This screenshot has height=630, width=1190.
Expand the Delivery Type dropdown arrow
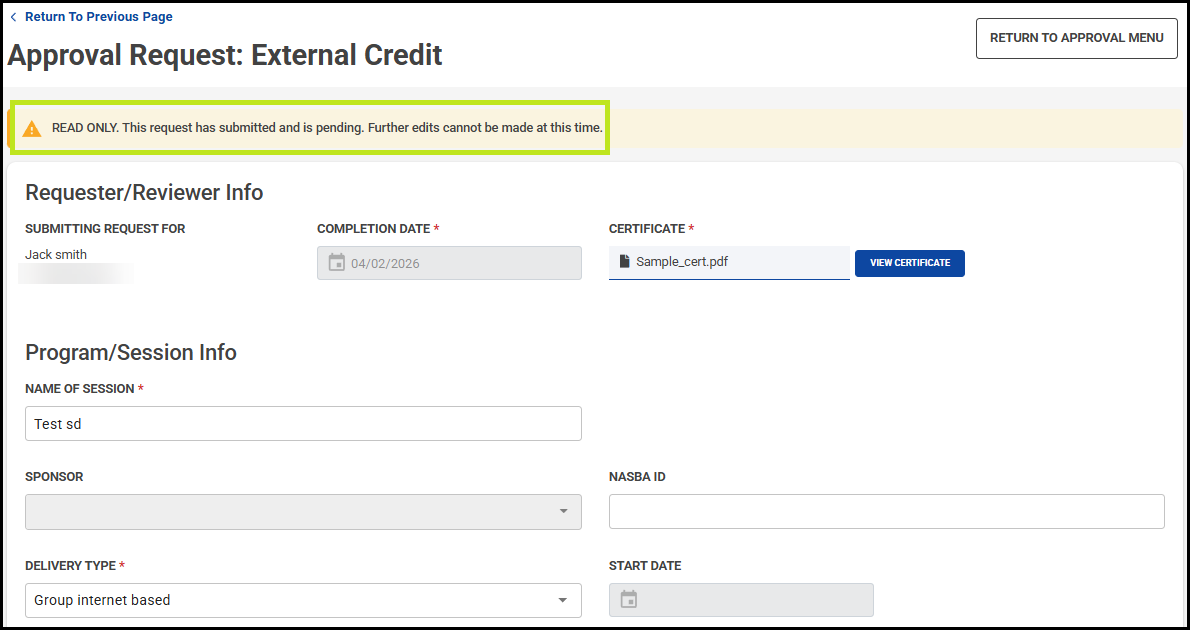[x=563, y=600]
